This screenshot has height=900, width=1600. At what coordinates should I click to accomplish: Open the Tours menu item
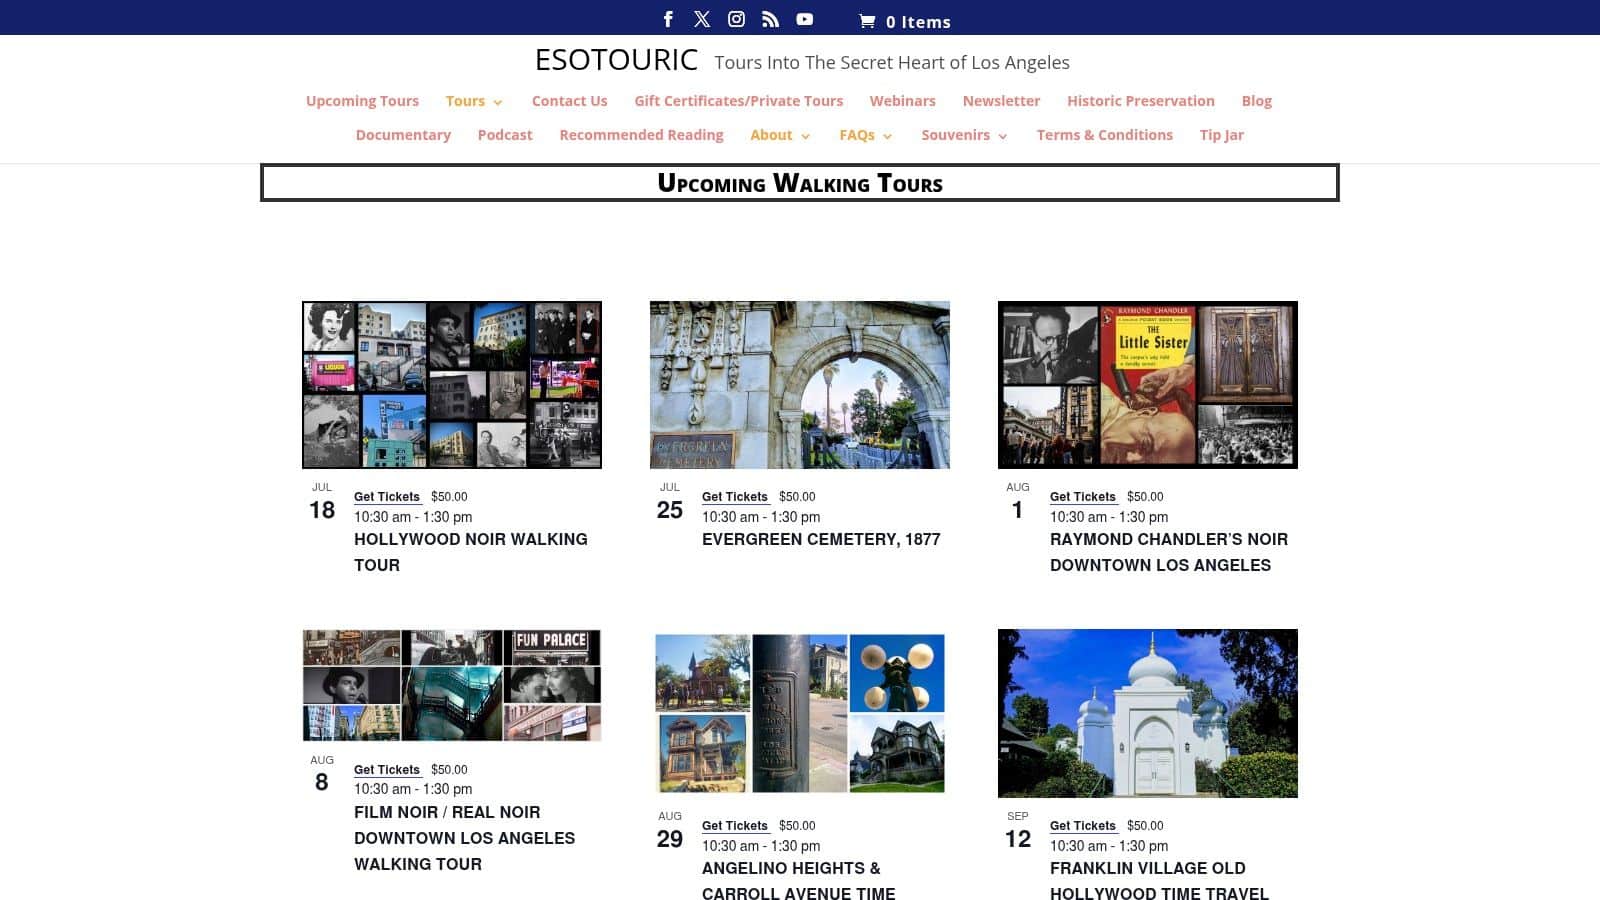pyautogui.click(x=465, y=101)
